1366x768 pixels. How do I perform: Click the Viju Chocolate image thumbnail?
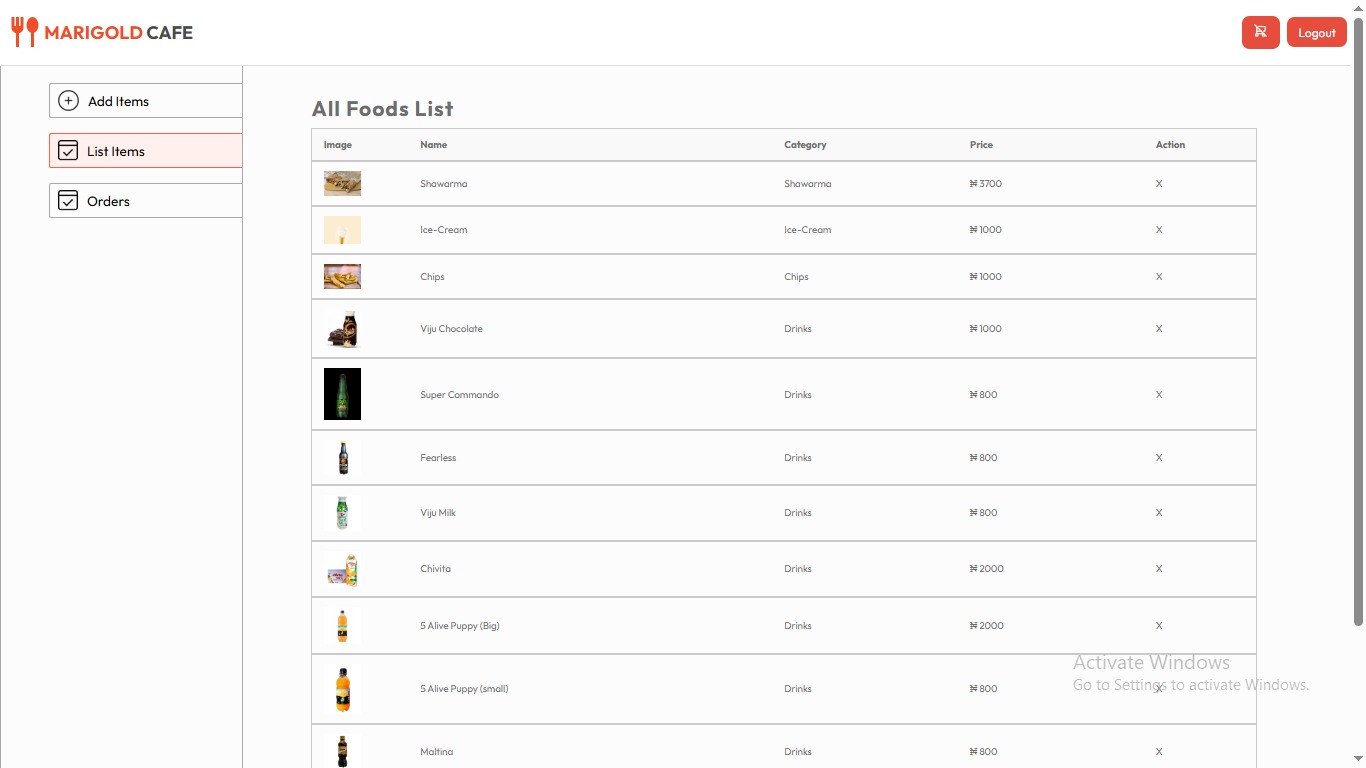click(x=342, y=328)
